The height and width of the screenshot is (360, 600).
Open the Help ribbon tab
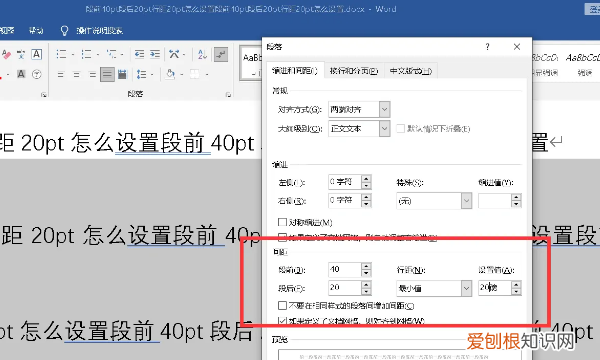click(36, 31)
